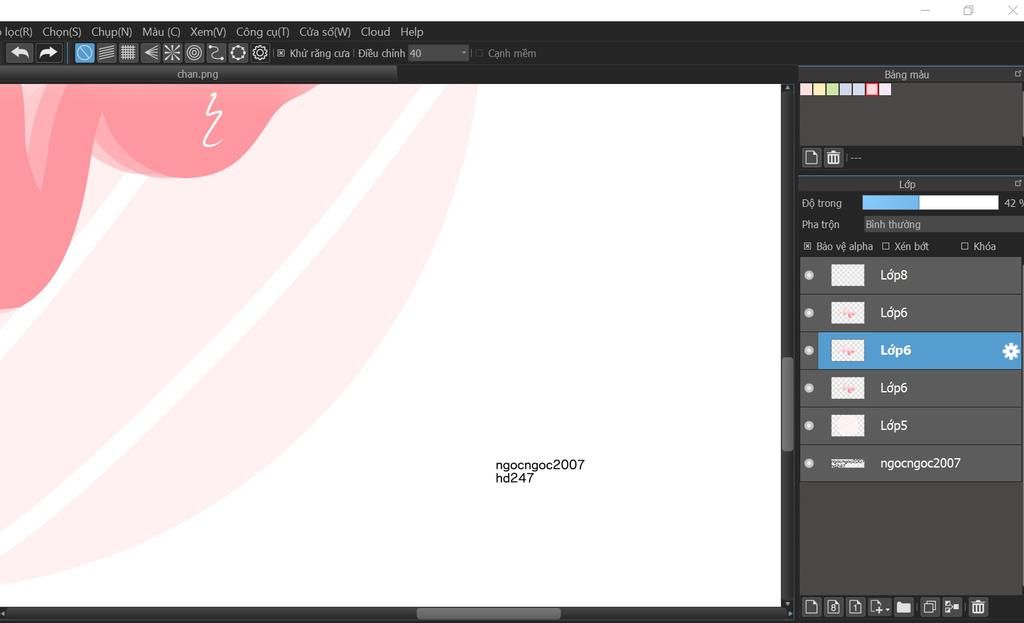
Task: Pick the yellow palette swatch
Action: 819,89
